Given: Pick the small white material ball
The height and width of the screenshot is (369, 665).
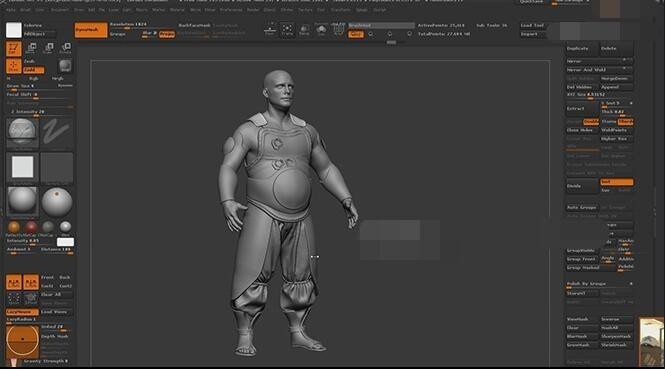Looking at the screenshot, I should (65, 227).
